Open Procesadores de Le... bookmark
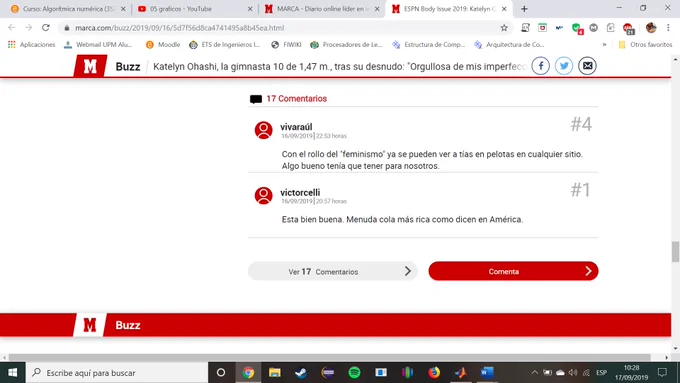This screenshot has width=680, height=383. (346, 45)
